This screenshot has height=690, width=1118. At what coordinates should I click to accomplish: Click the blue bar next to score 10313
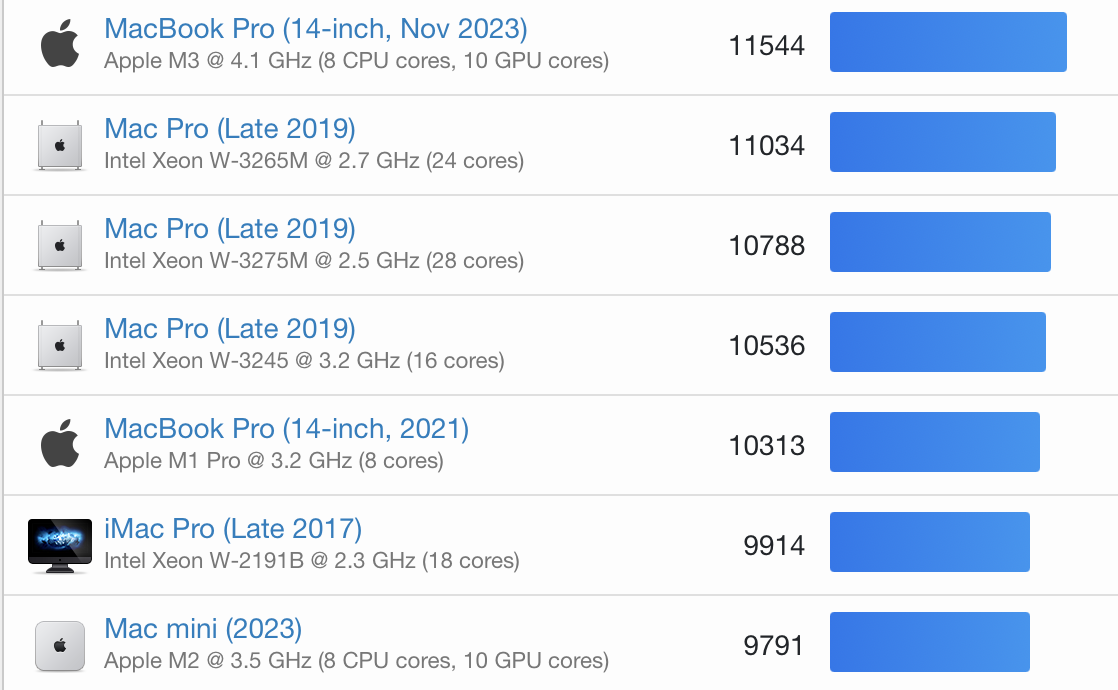[x=934, y=442]
